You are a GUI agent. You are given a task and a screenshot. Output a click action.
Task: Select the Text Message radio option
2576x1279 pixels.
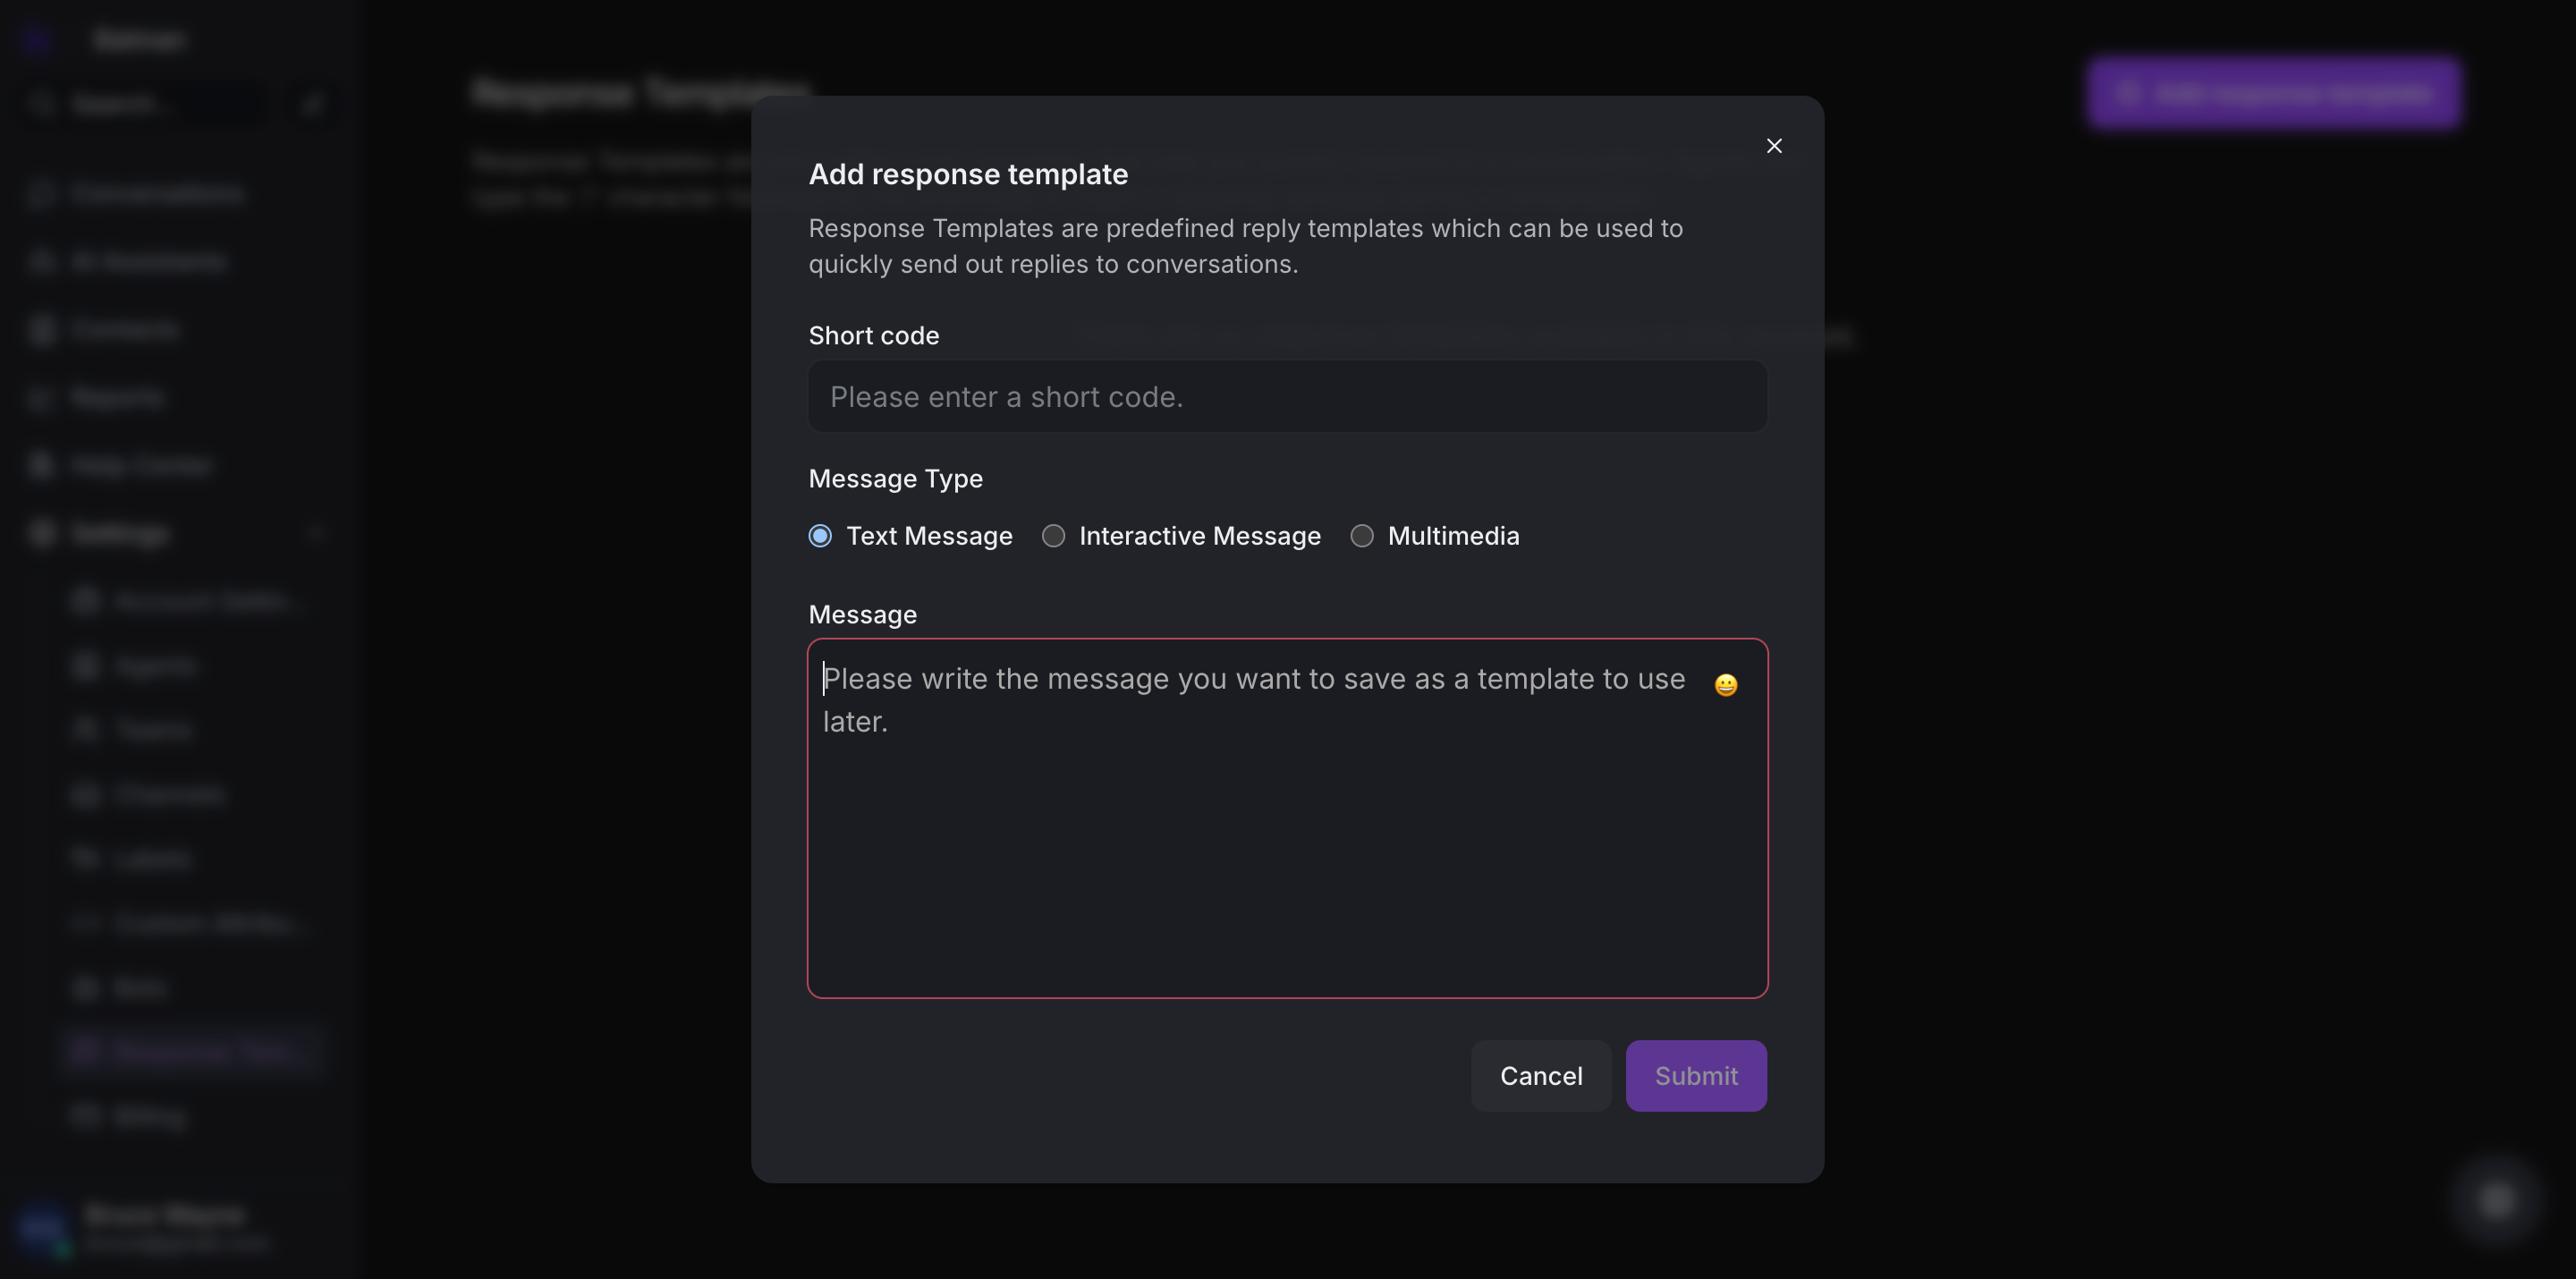tap(820, 536)
